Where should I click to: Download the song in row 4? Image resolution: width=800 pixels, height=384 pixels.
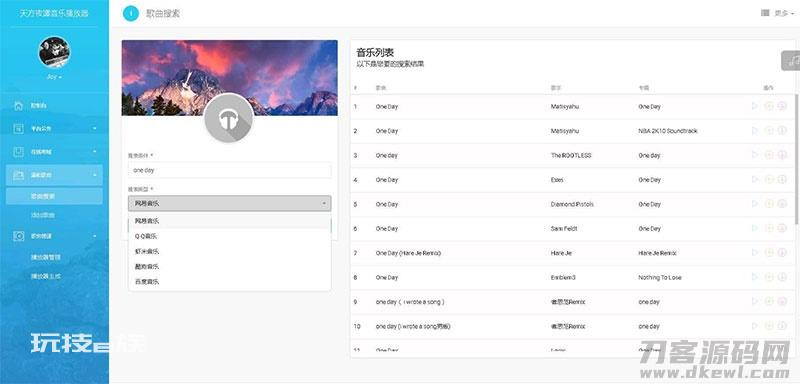(x=782, y=180)
